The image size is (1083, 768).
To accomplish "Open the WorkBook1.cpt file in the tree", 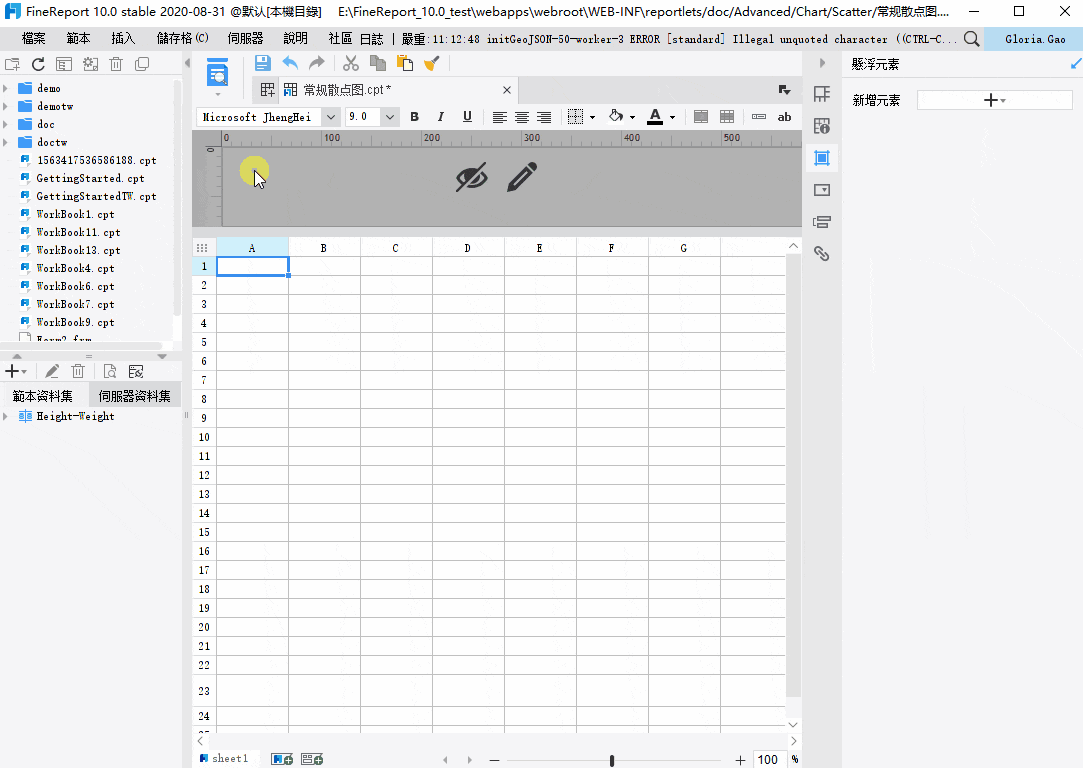I will 75,214.
